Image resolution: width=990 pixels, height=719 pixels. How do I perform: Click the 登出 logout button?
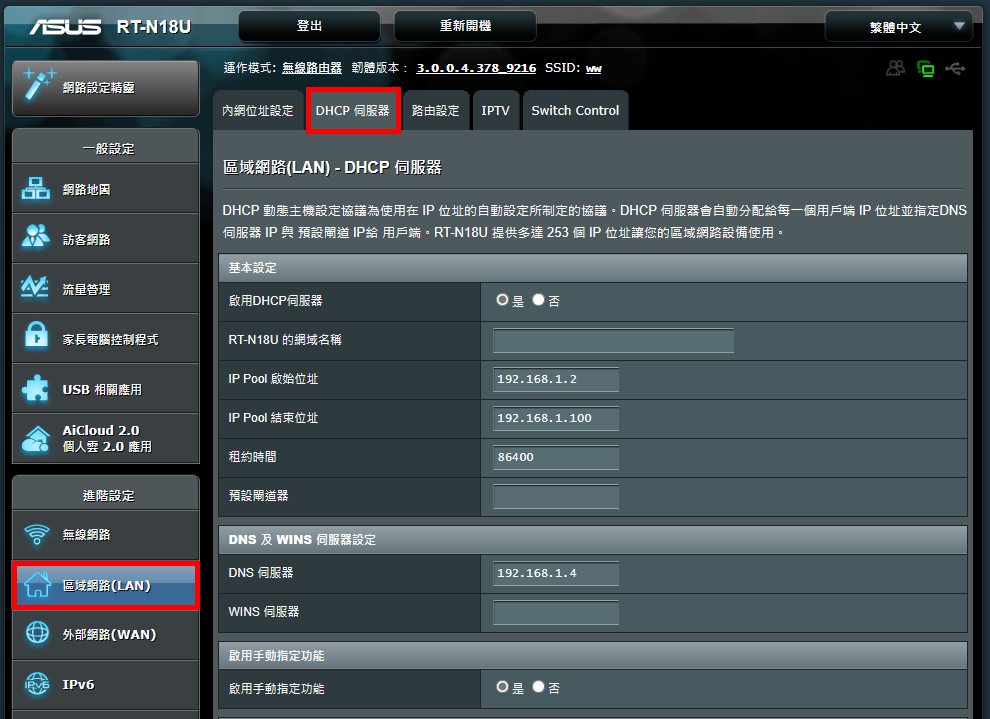coord(308,25)
